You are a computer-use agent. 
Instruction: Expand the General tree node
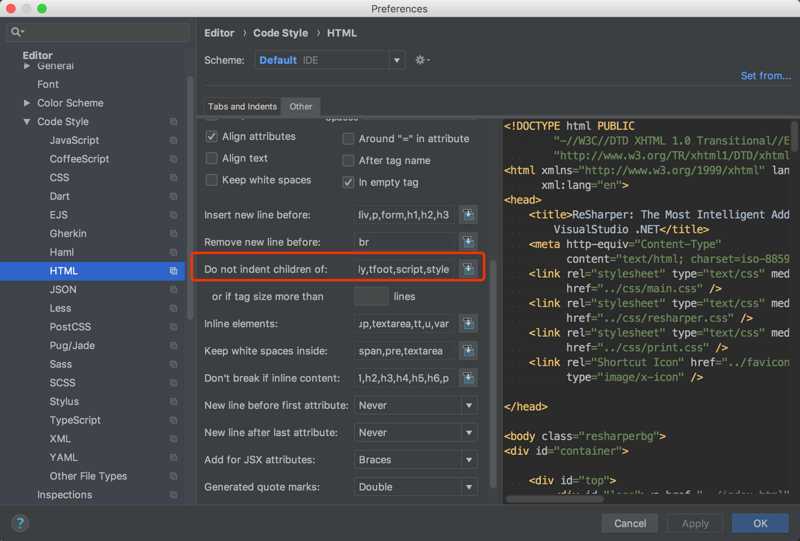27,66
